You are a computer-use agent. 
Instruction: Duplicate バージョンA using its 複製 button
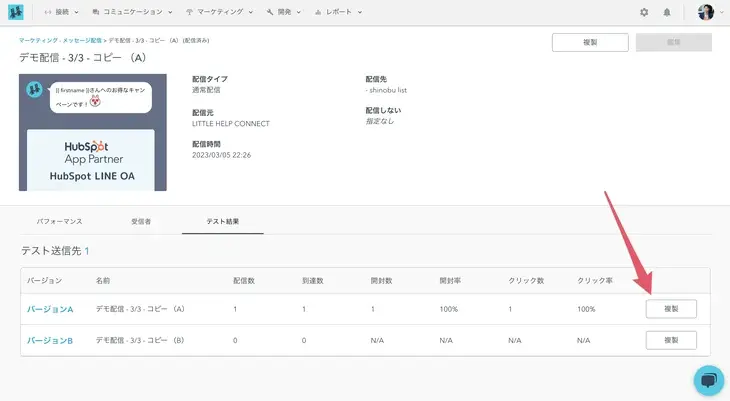(x=671, y=309)
